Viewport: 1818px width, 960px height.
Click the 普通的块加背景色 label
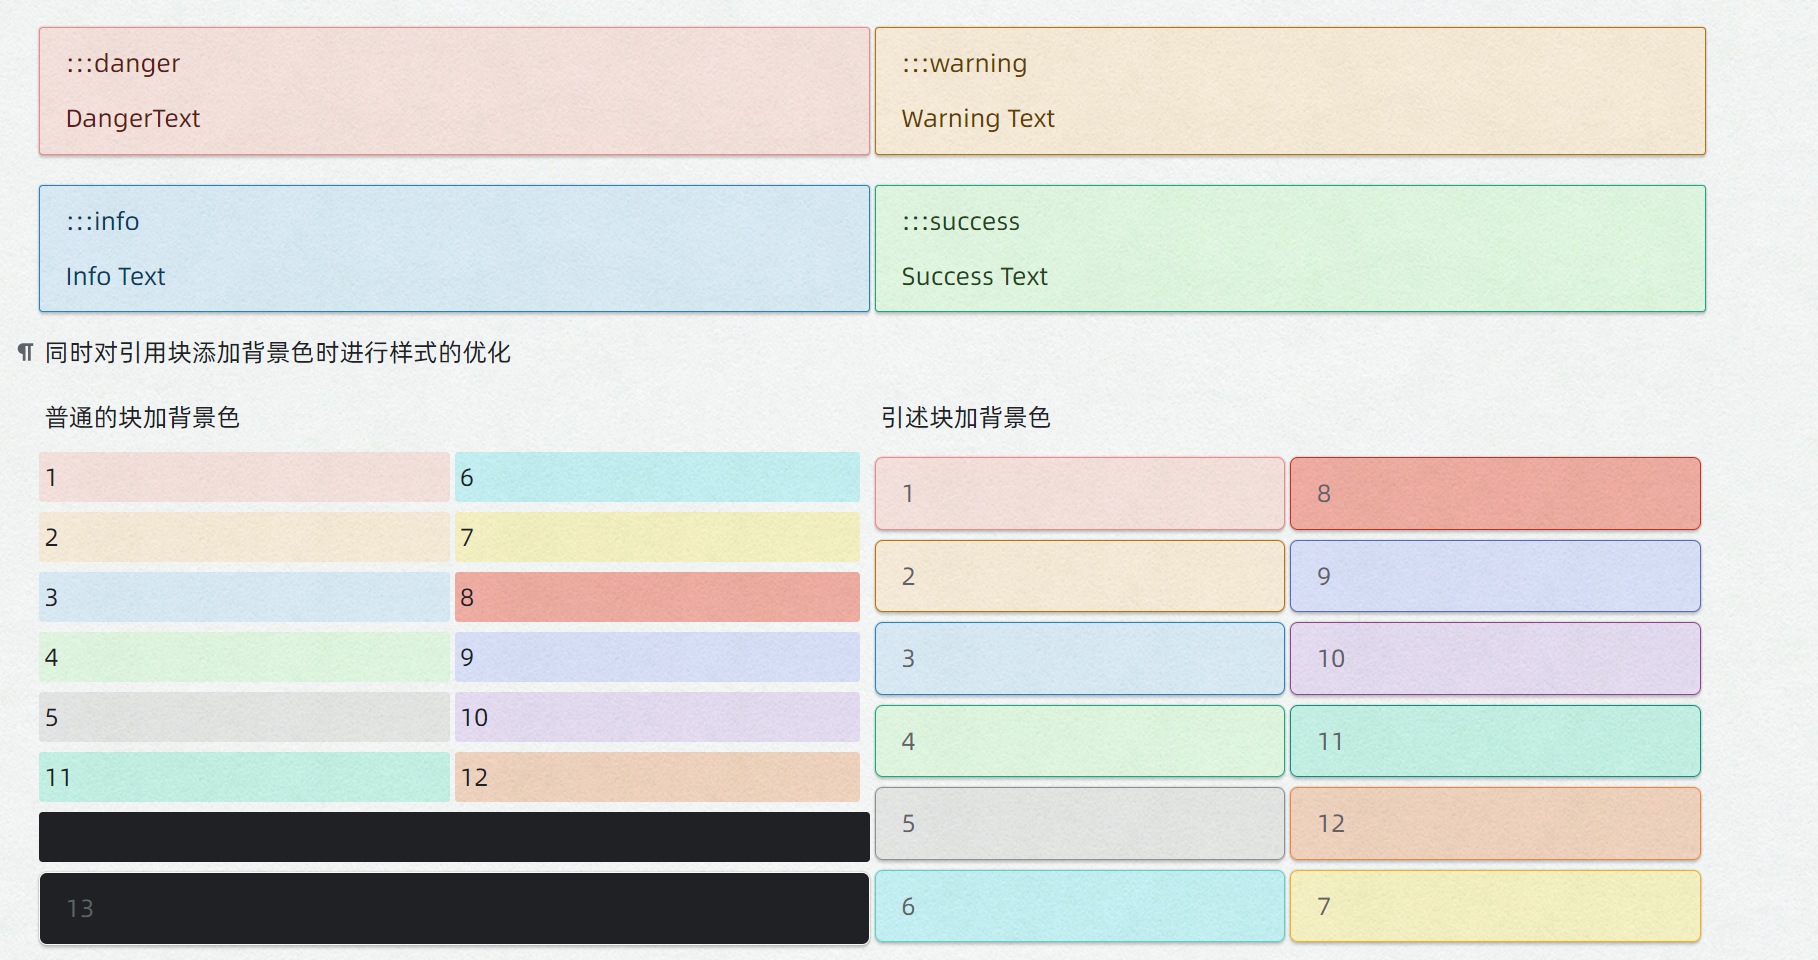[x=142, y=417]
